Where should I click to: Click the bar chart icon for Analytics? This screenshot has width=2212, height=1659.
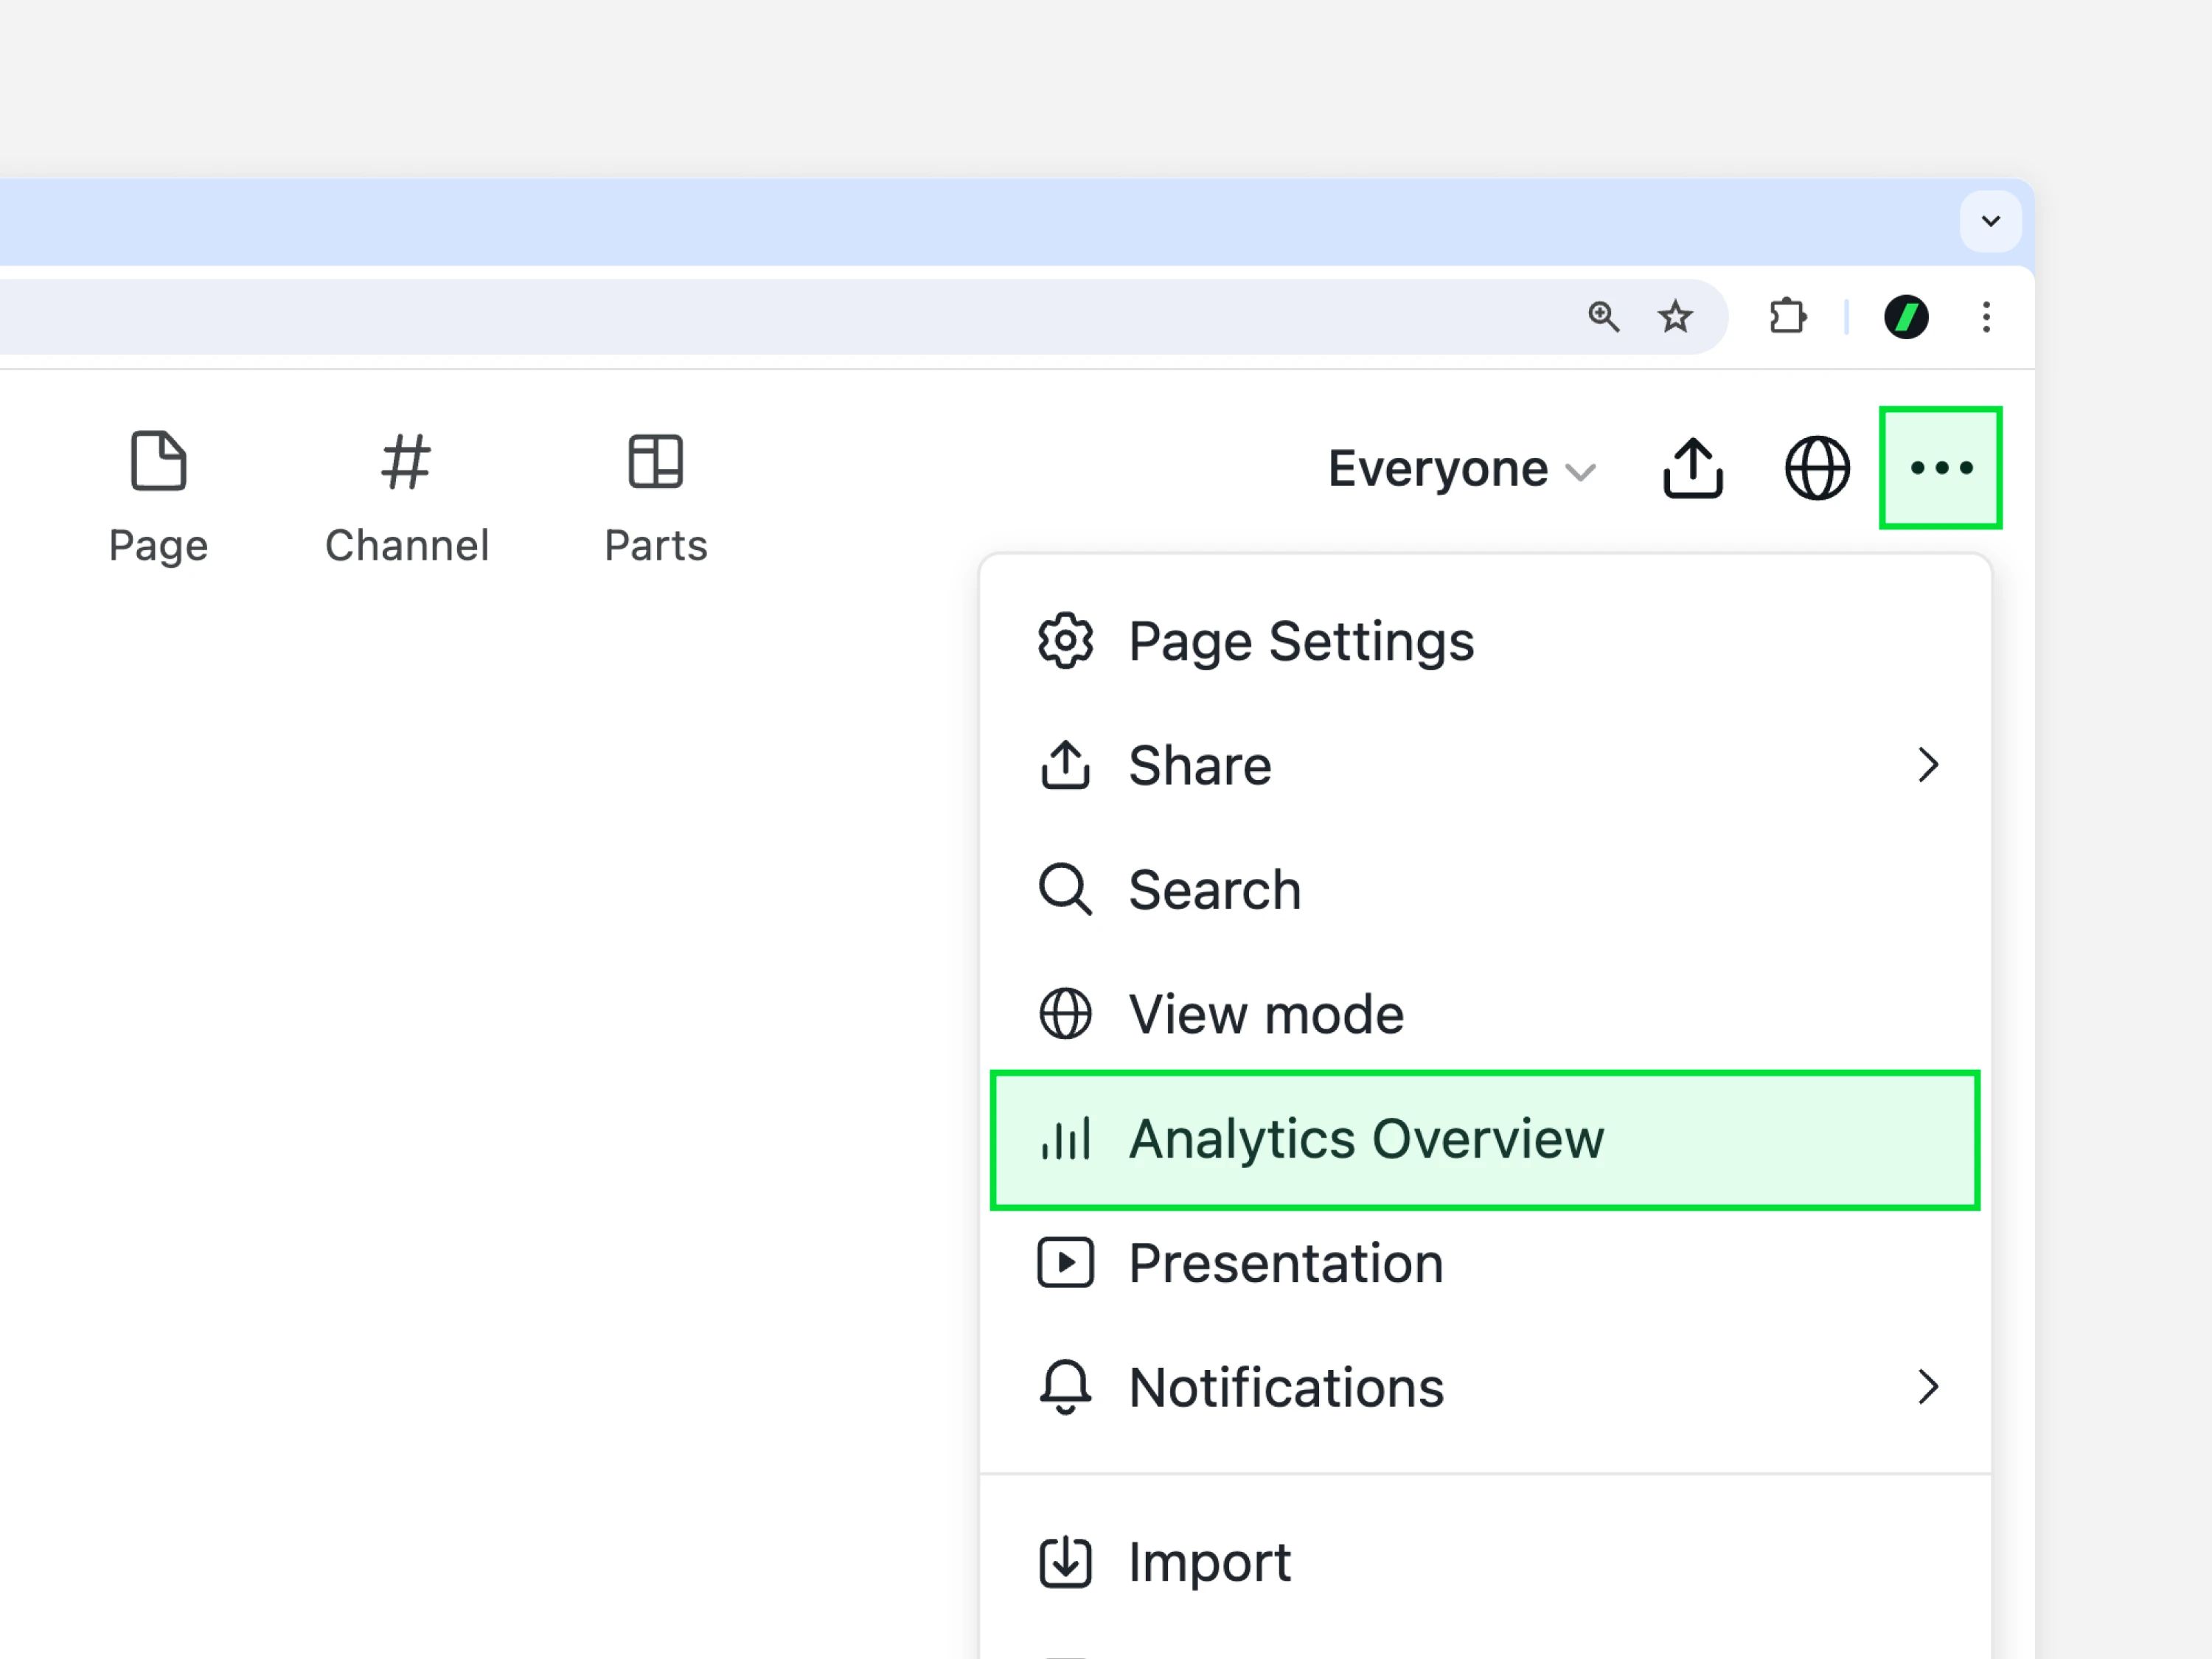click(1065, 1139)
